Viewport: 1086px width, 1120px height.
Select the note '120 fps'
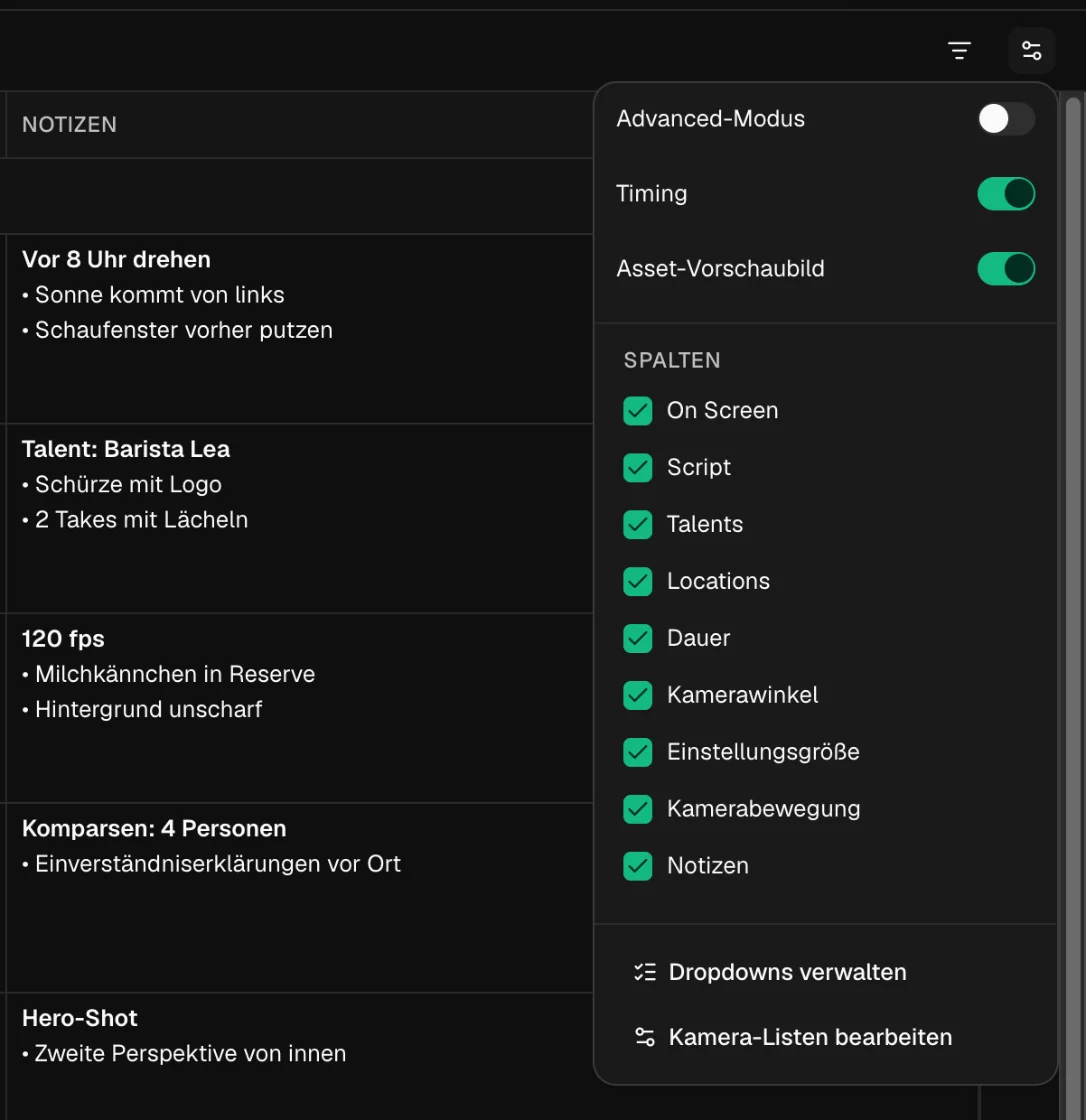pos(64,639)
